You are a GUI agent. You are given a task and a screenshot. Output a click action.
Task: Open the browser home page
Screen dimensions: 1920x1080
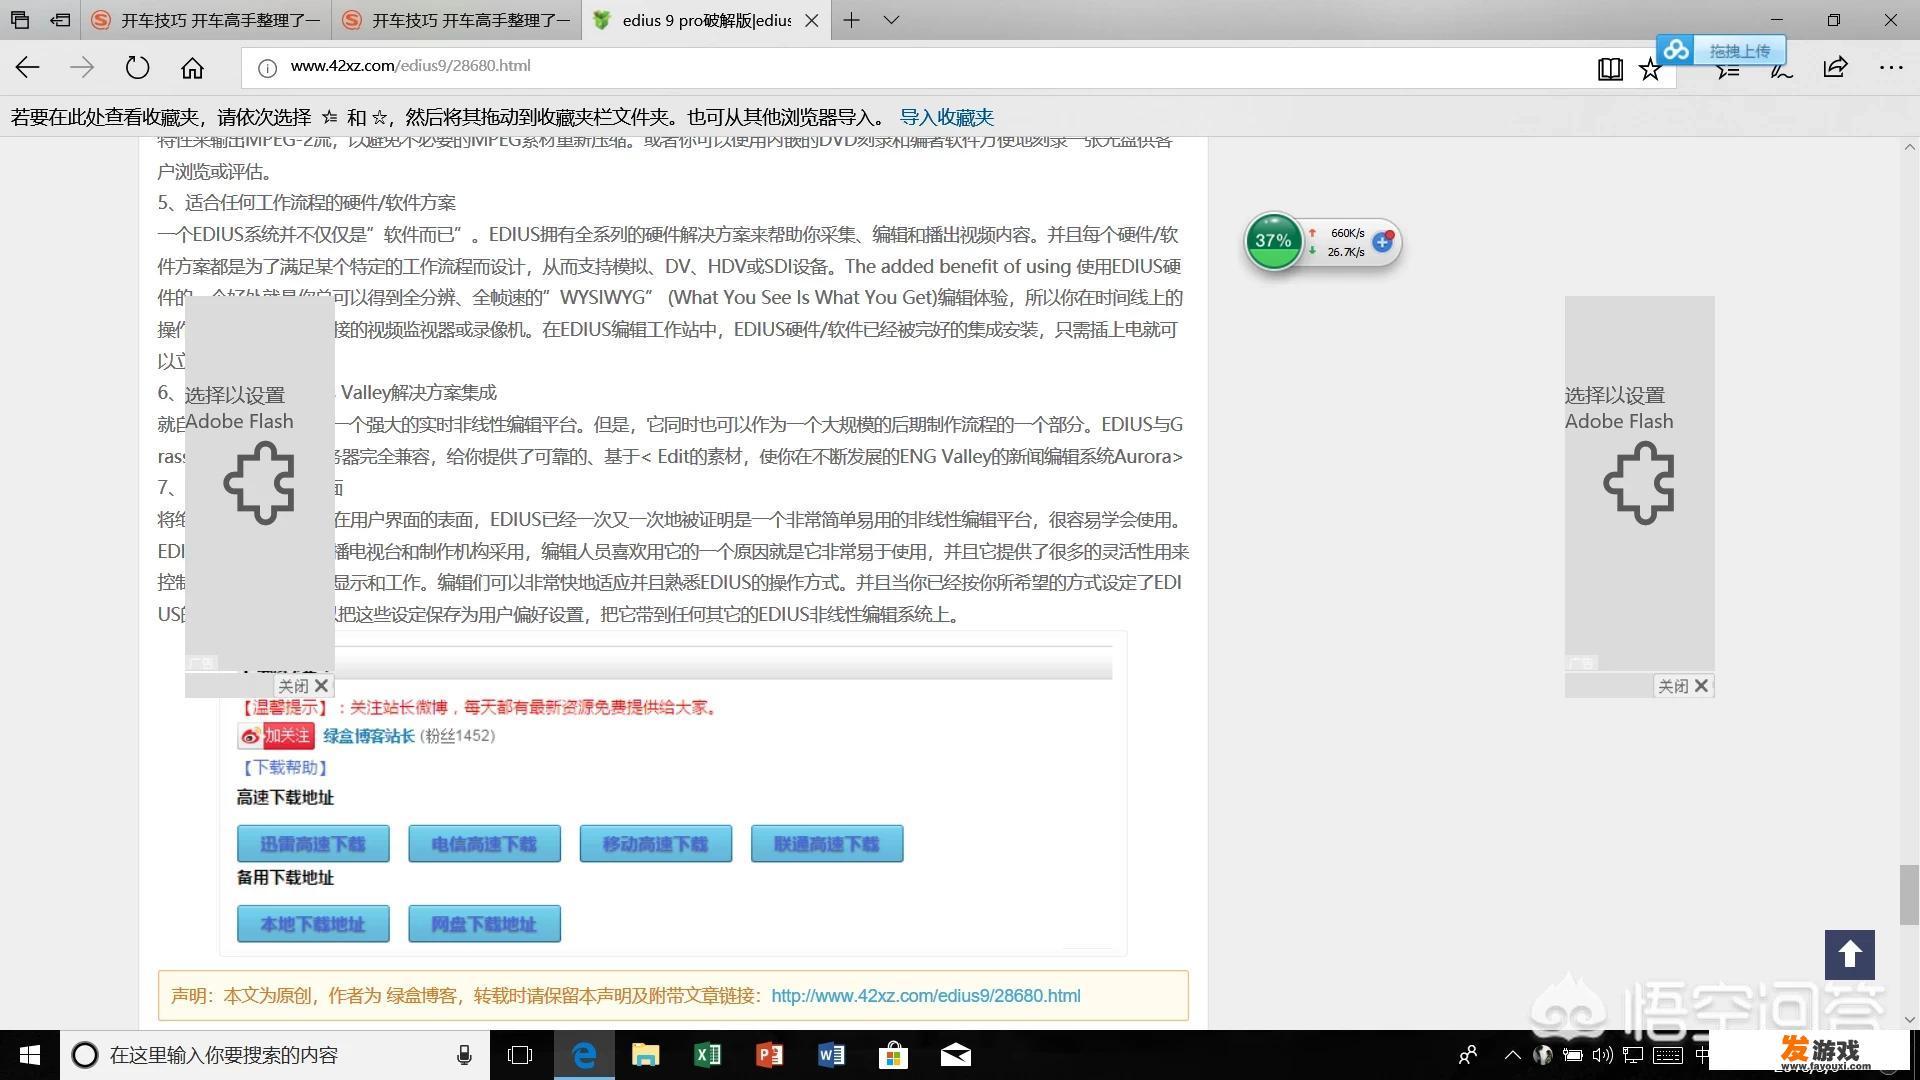(x=192, y=67)
